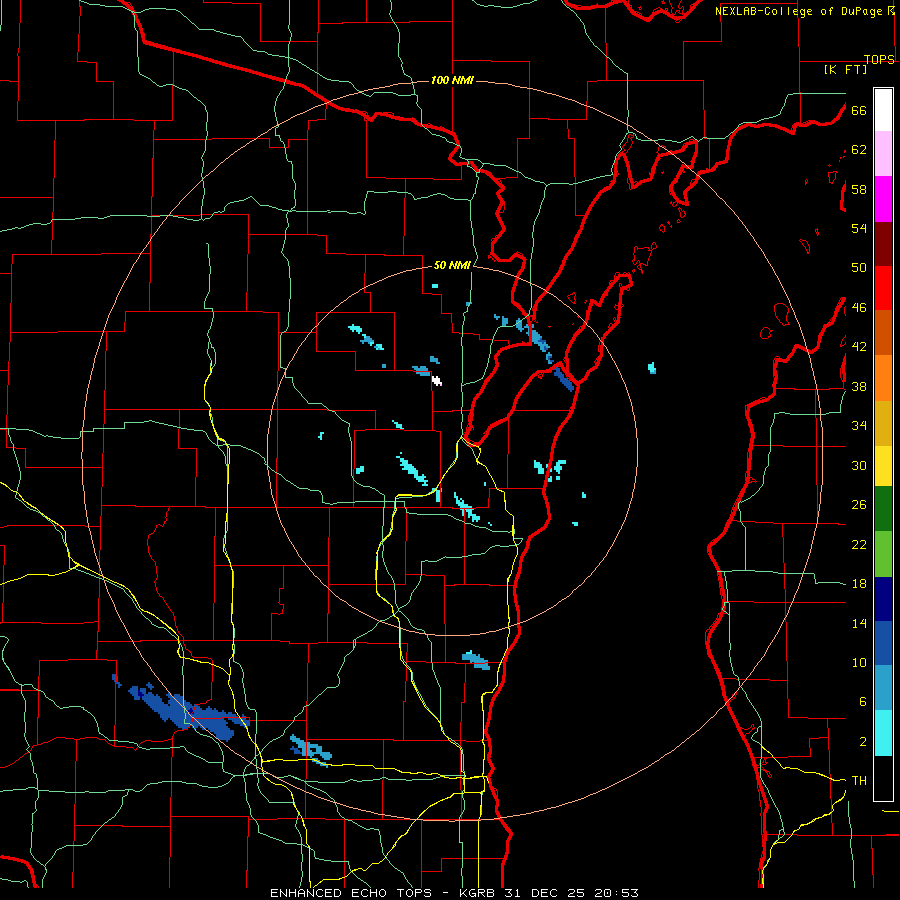Click the dark orange legend swatch
The image size is (900, 900).
tap(883, 332)
